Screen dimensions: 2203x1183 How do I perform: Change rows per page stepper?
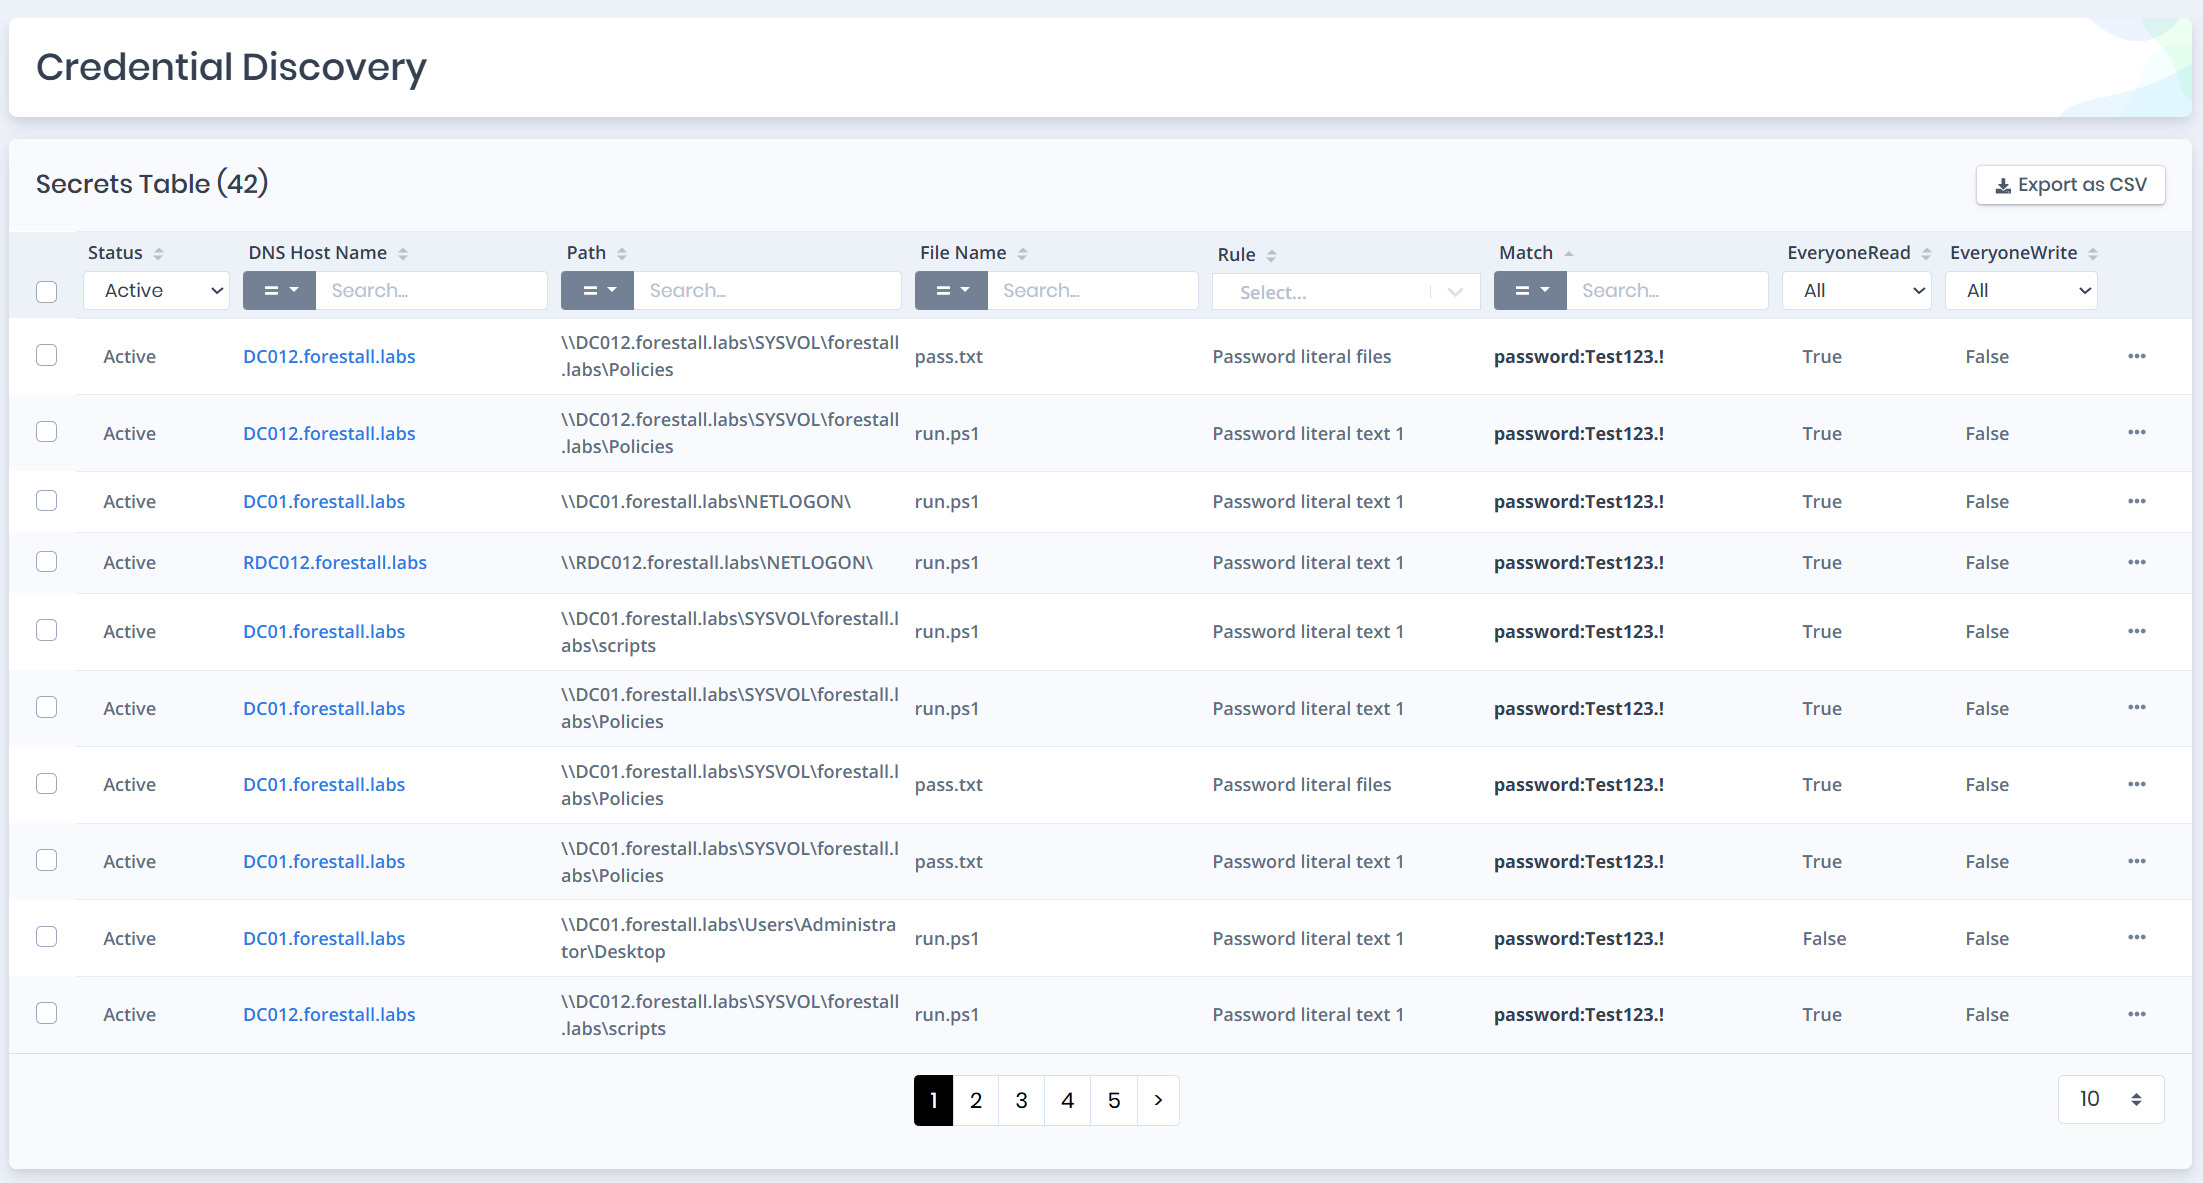click(2111, 1099)
